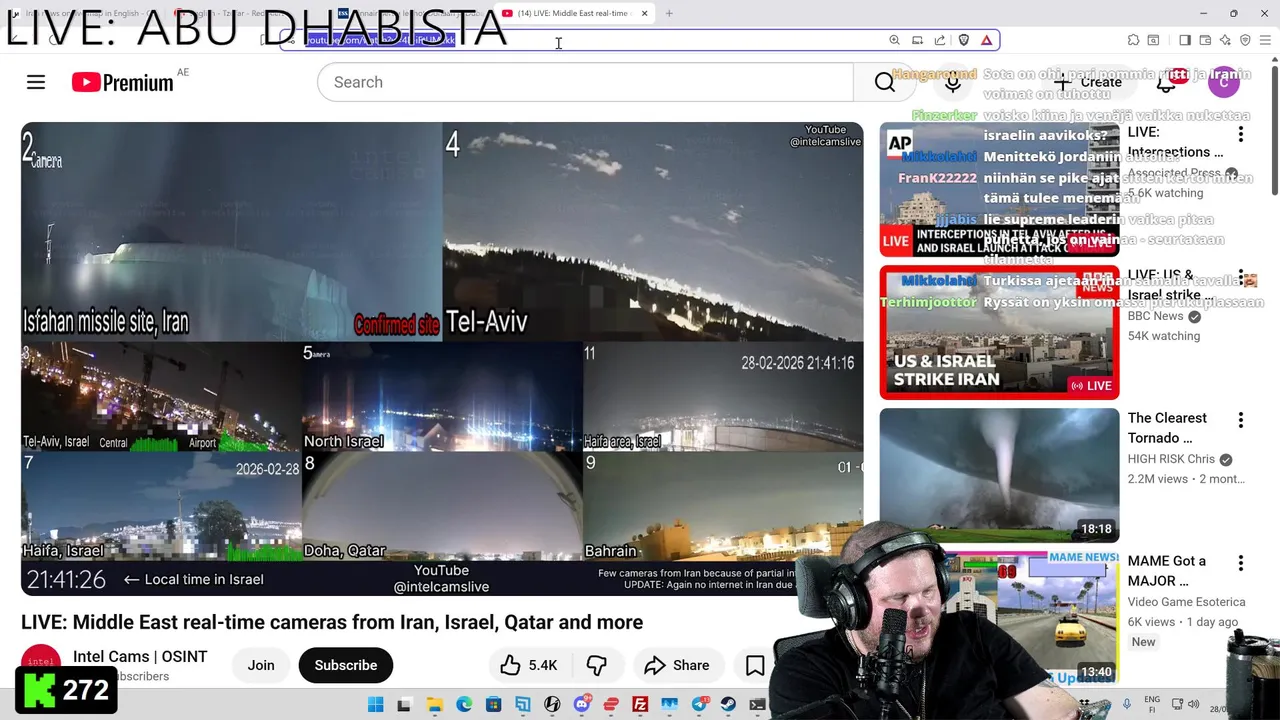This screenshot has height=720, width=1280.
Task: Dislike the Intel Cams live video
Action: click(x=597, y=665)
